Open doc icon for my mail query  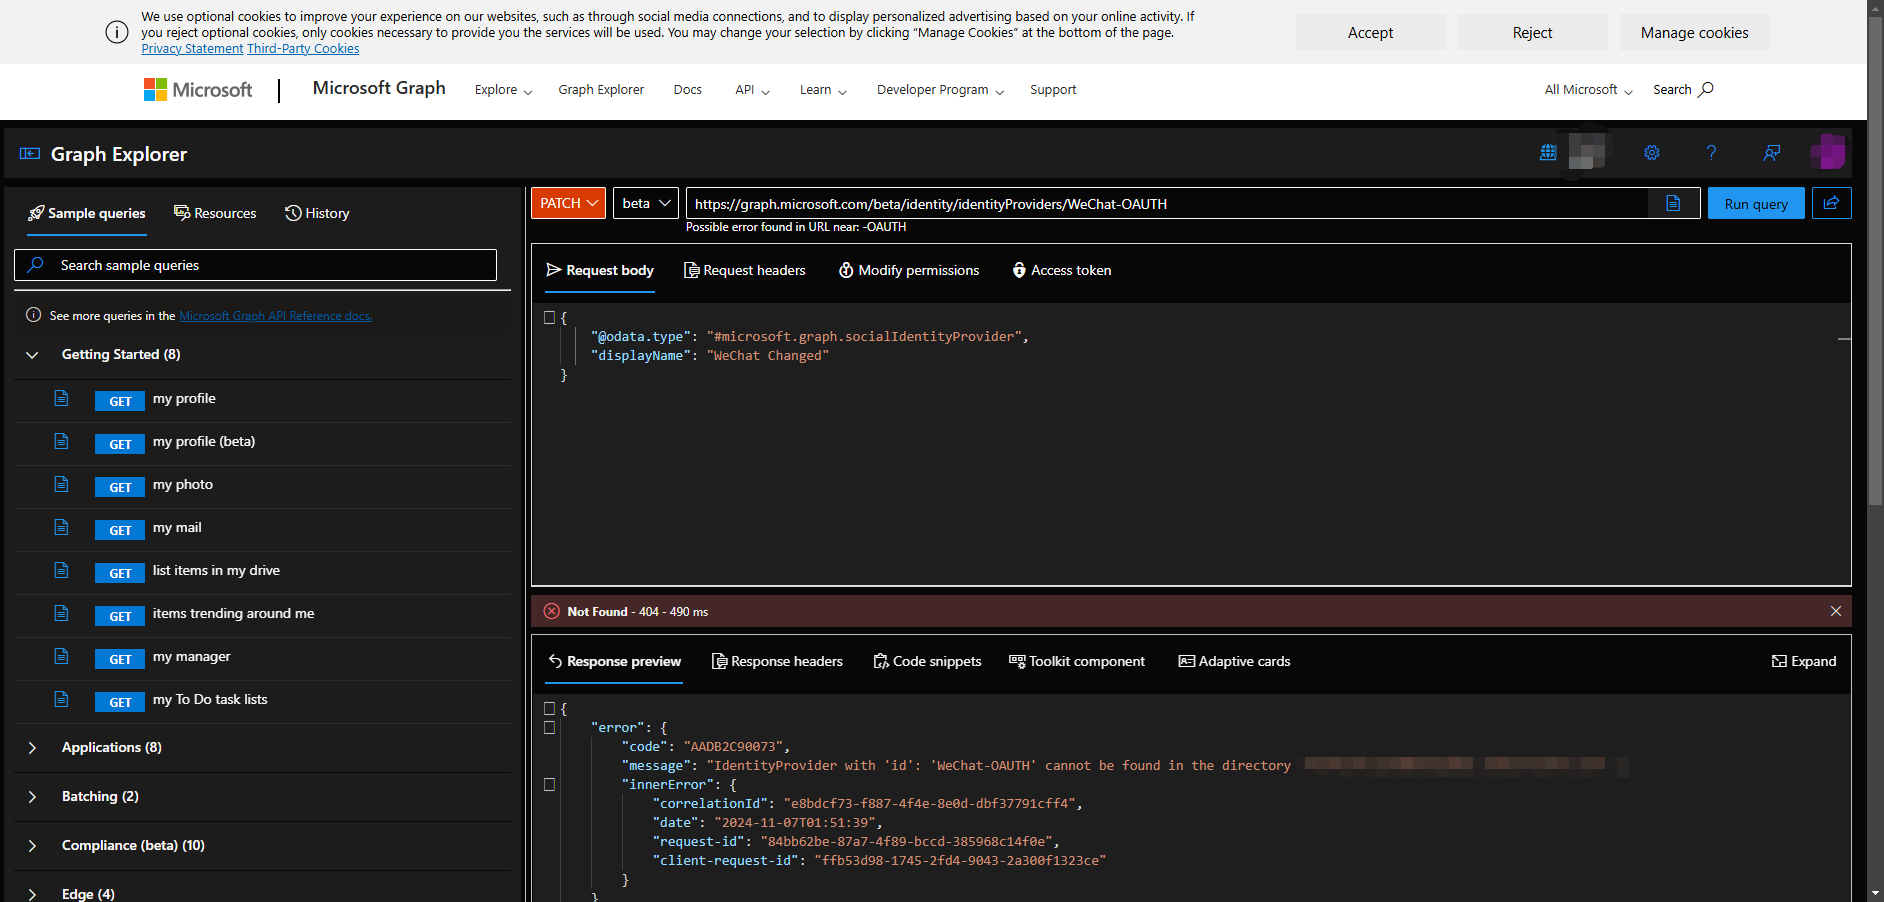[61, 527]
